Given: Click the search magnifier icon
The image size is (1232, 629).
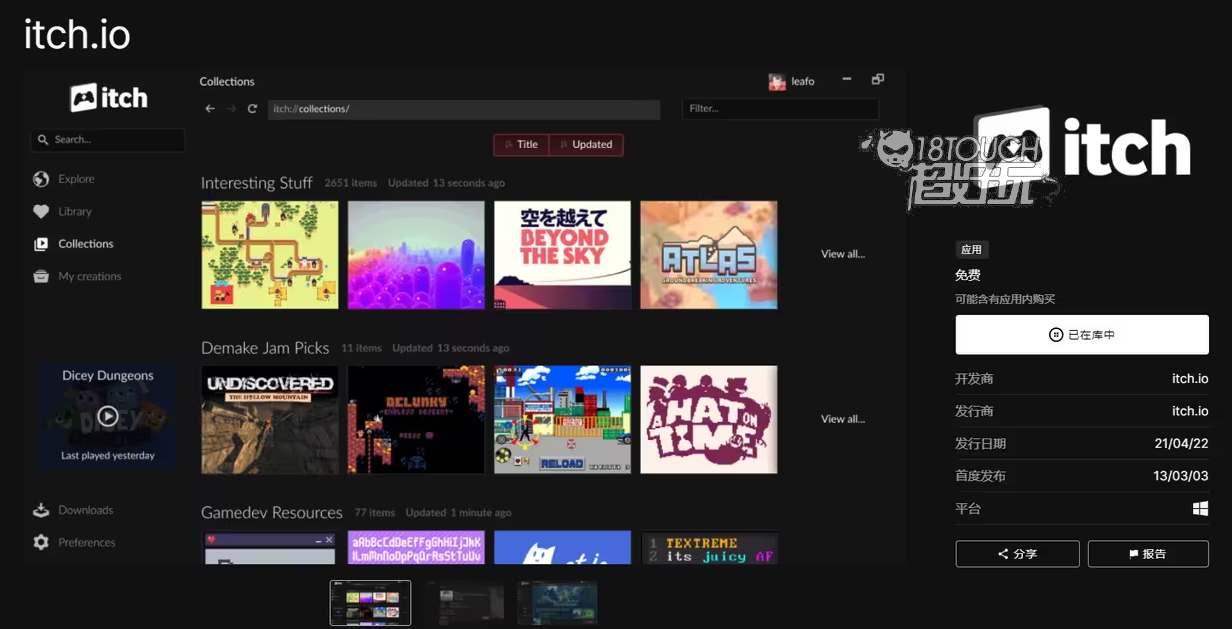Looking at the screenshot, I should (43, 140).
